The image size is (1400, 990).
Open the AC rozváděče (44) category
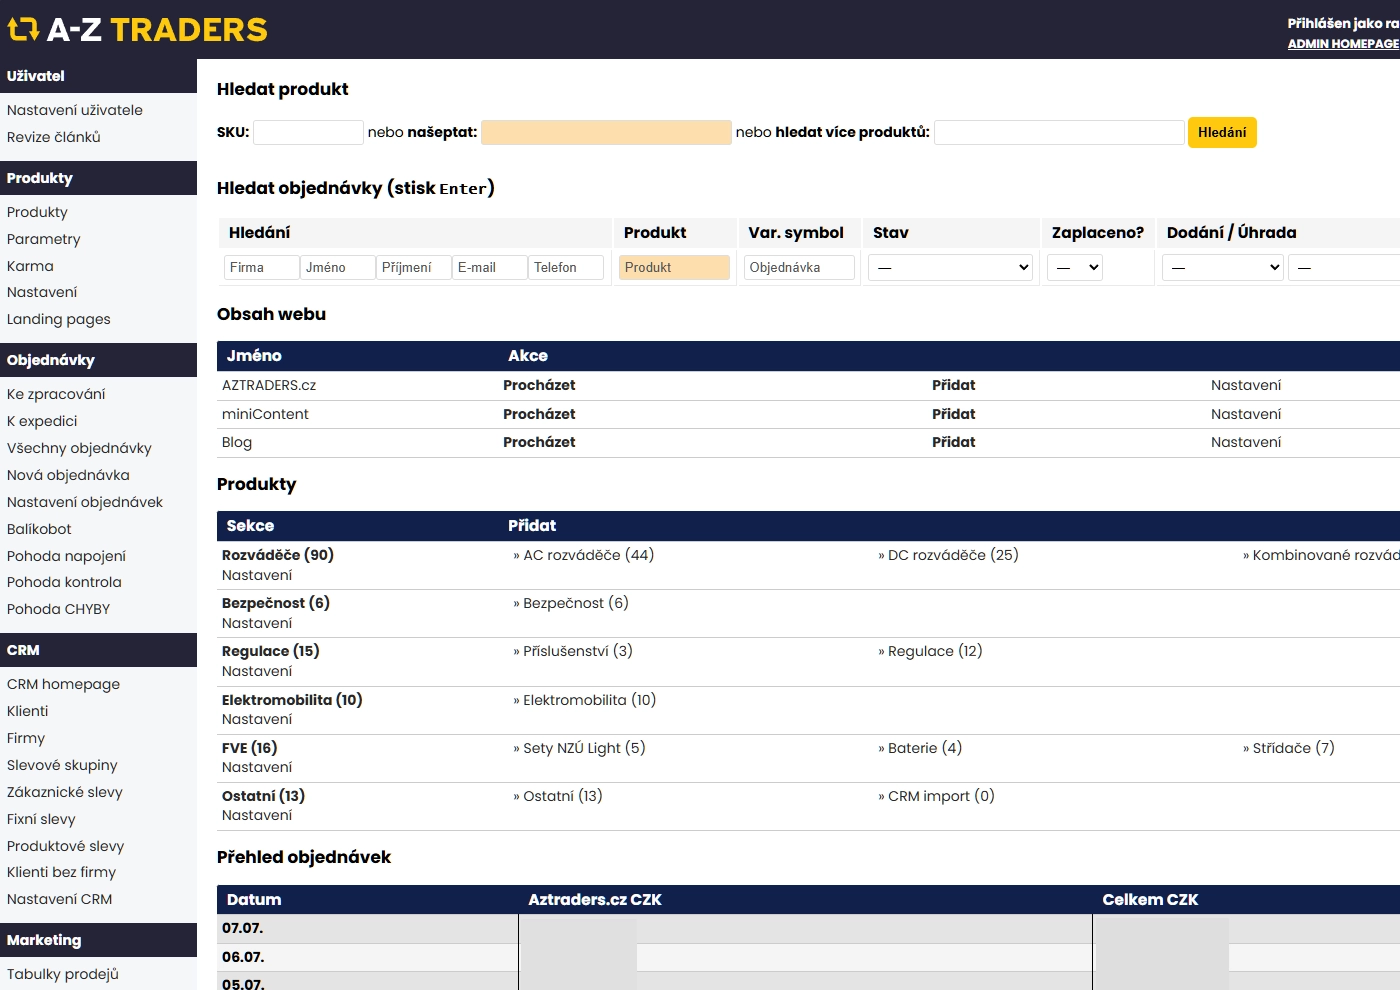[x=588, y=555]
